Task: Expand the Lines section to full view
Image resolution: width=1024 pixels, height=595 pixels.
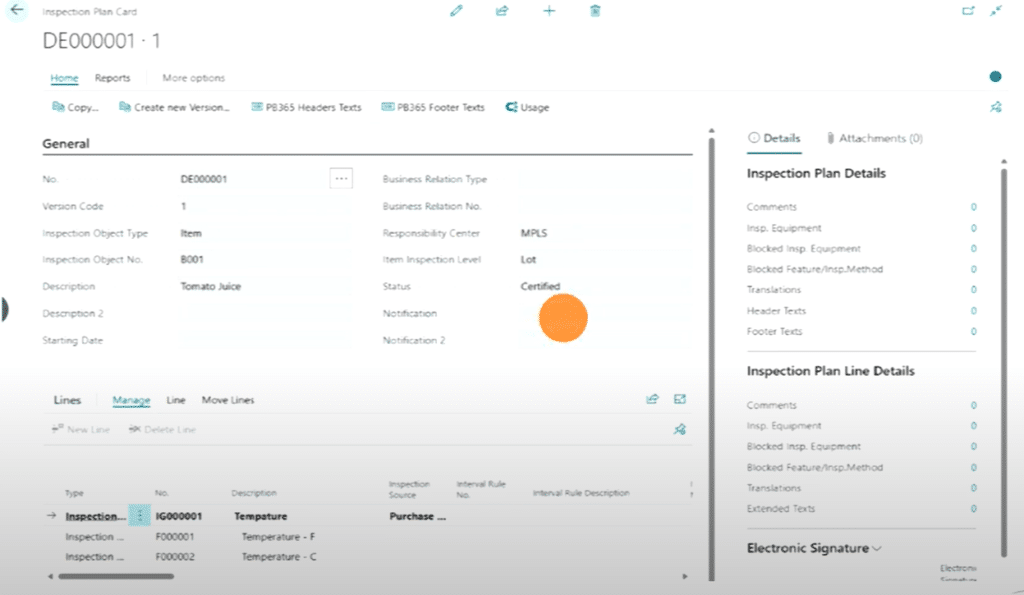Action: [x=680, y=399]
